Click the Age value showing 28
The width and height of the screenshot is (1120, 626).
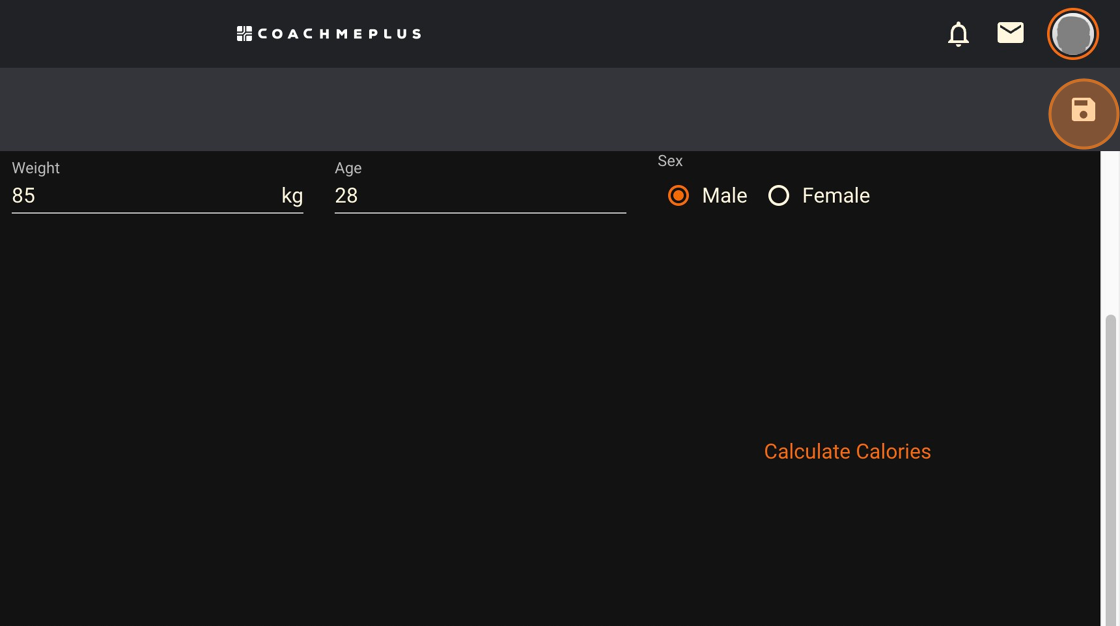tap(347, 195)
